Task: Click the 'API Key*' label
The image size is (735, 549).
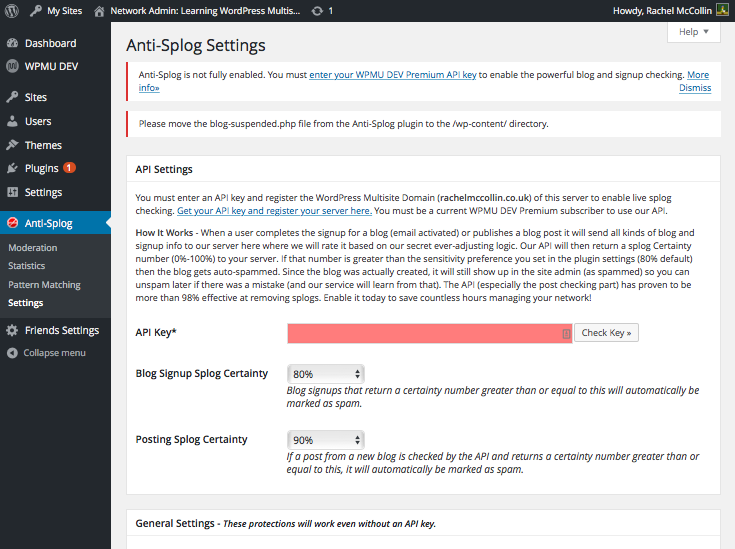Action: point(156,332)
